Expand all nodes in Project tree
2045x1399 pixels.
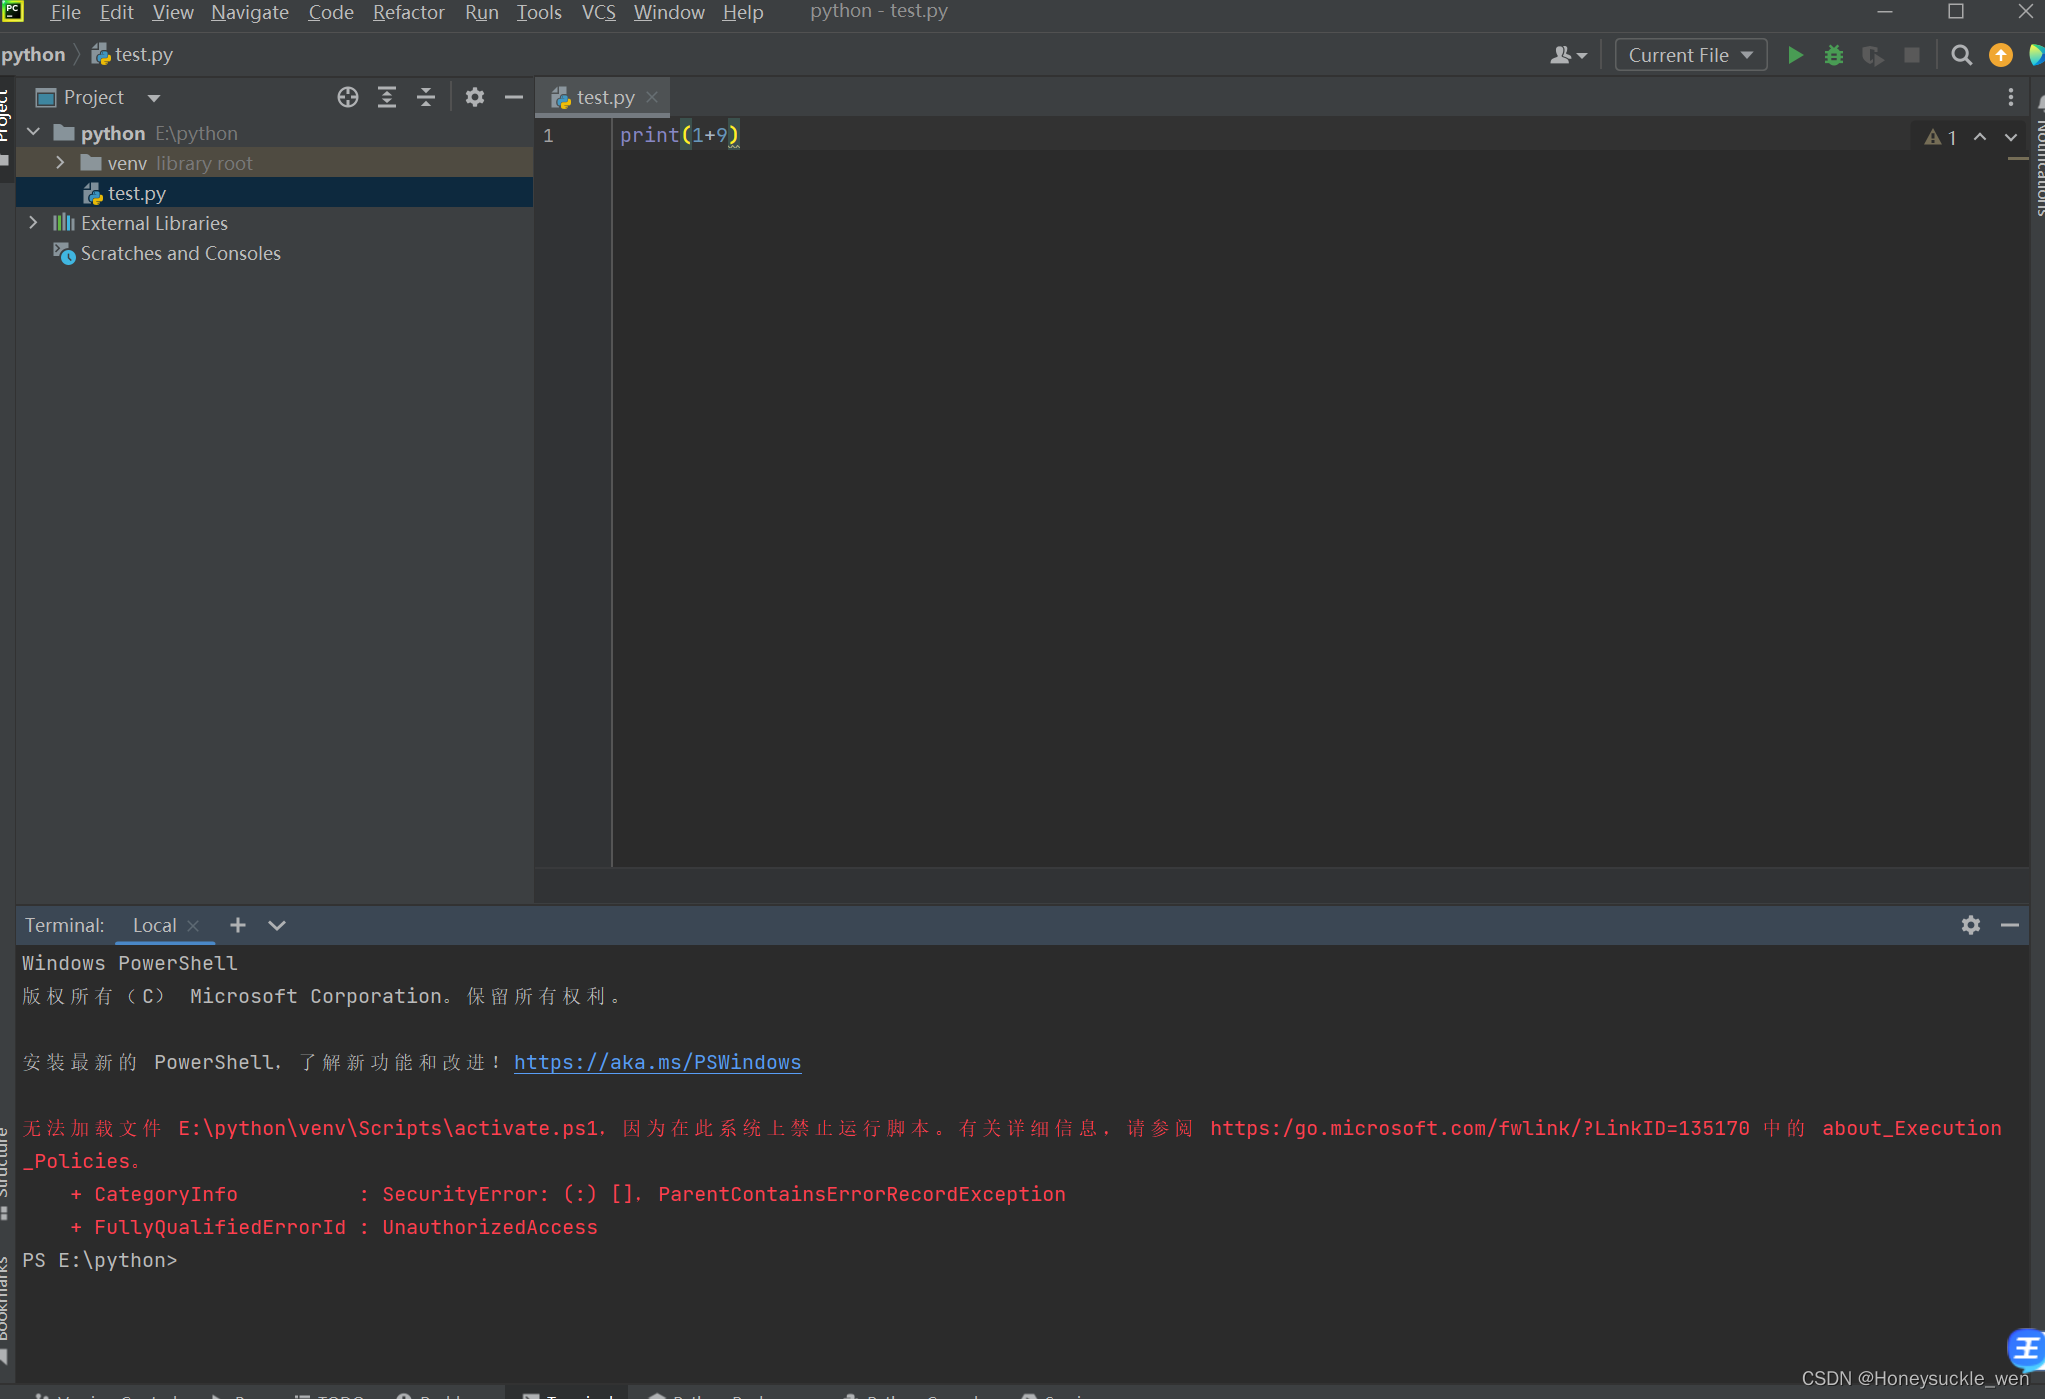[x=387, y=97]
